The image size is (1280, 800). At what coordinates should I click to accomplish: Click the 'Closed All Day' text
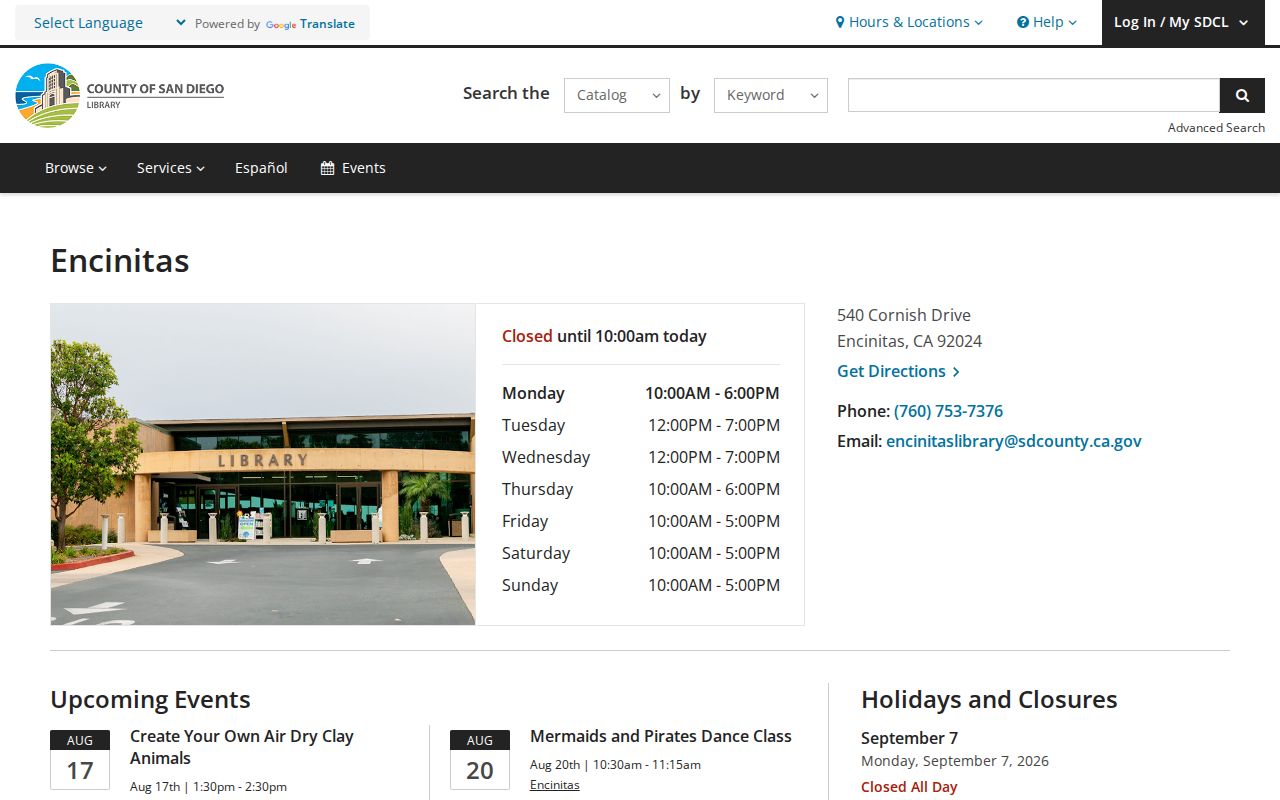tap(909, 787)
